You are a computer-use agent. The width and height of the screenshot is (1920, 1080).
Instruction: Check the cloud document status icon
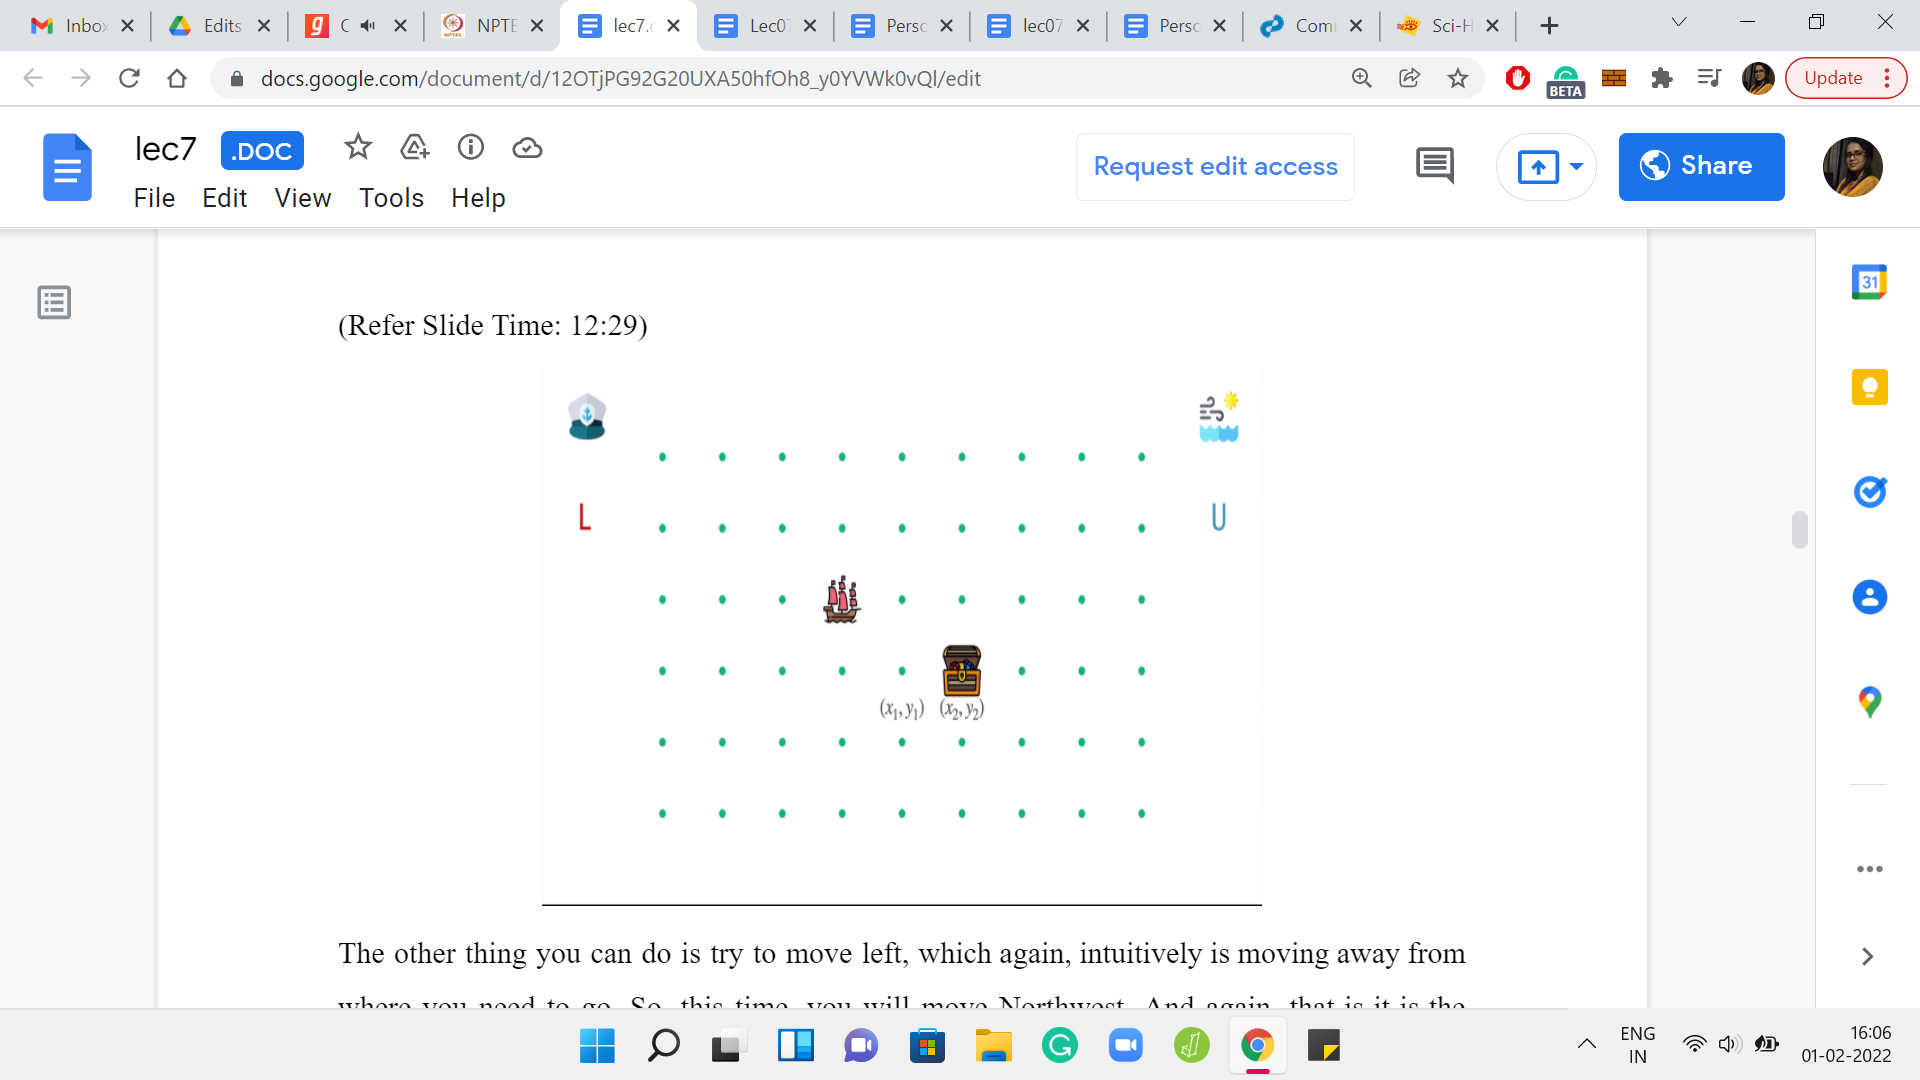point(527,148)
